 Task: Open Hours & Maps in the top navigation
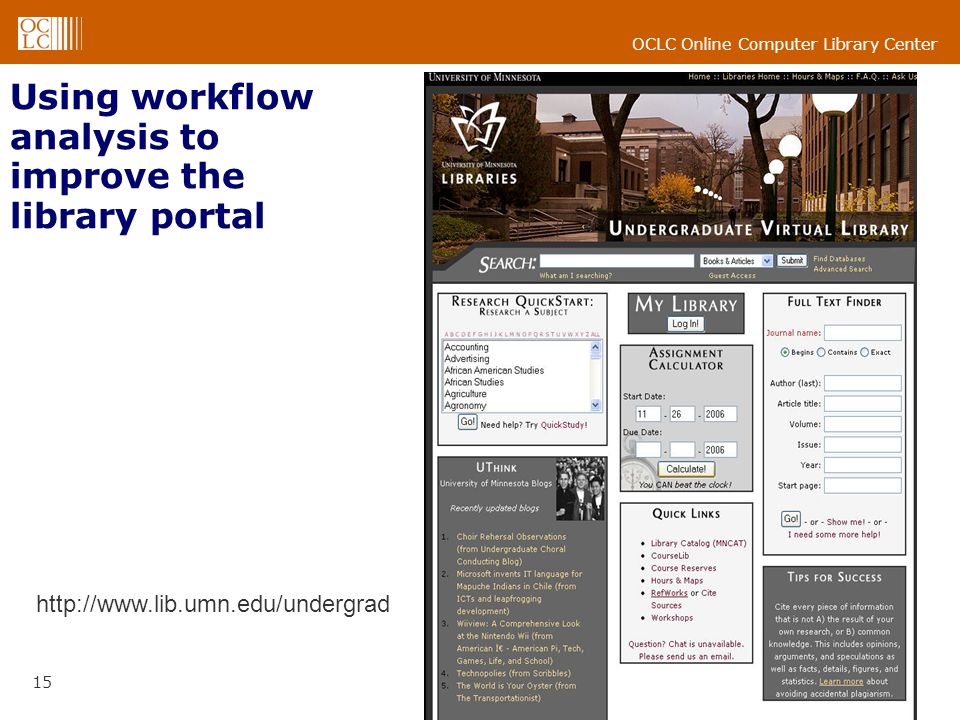tap(817, 77)
